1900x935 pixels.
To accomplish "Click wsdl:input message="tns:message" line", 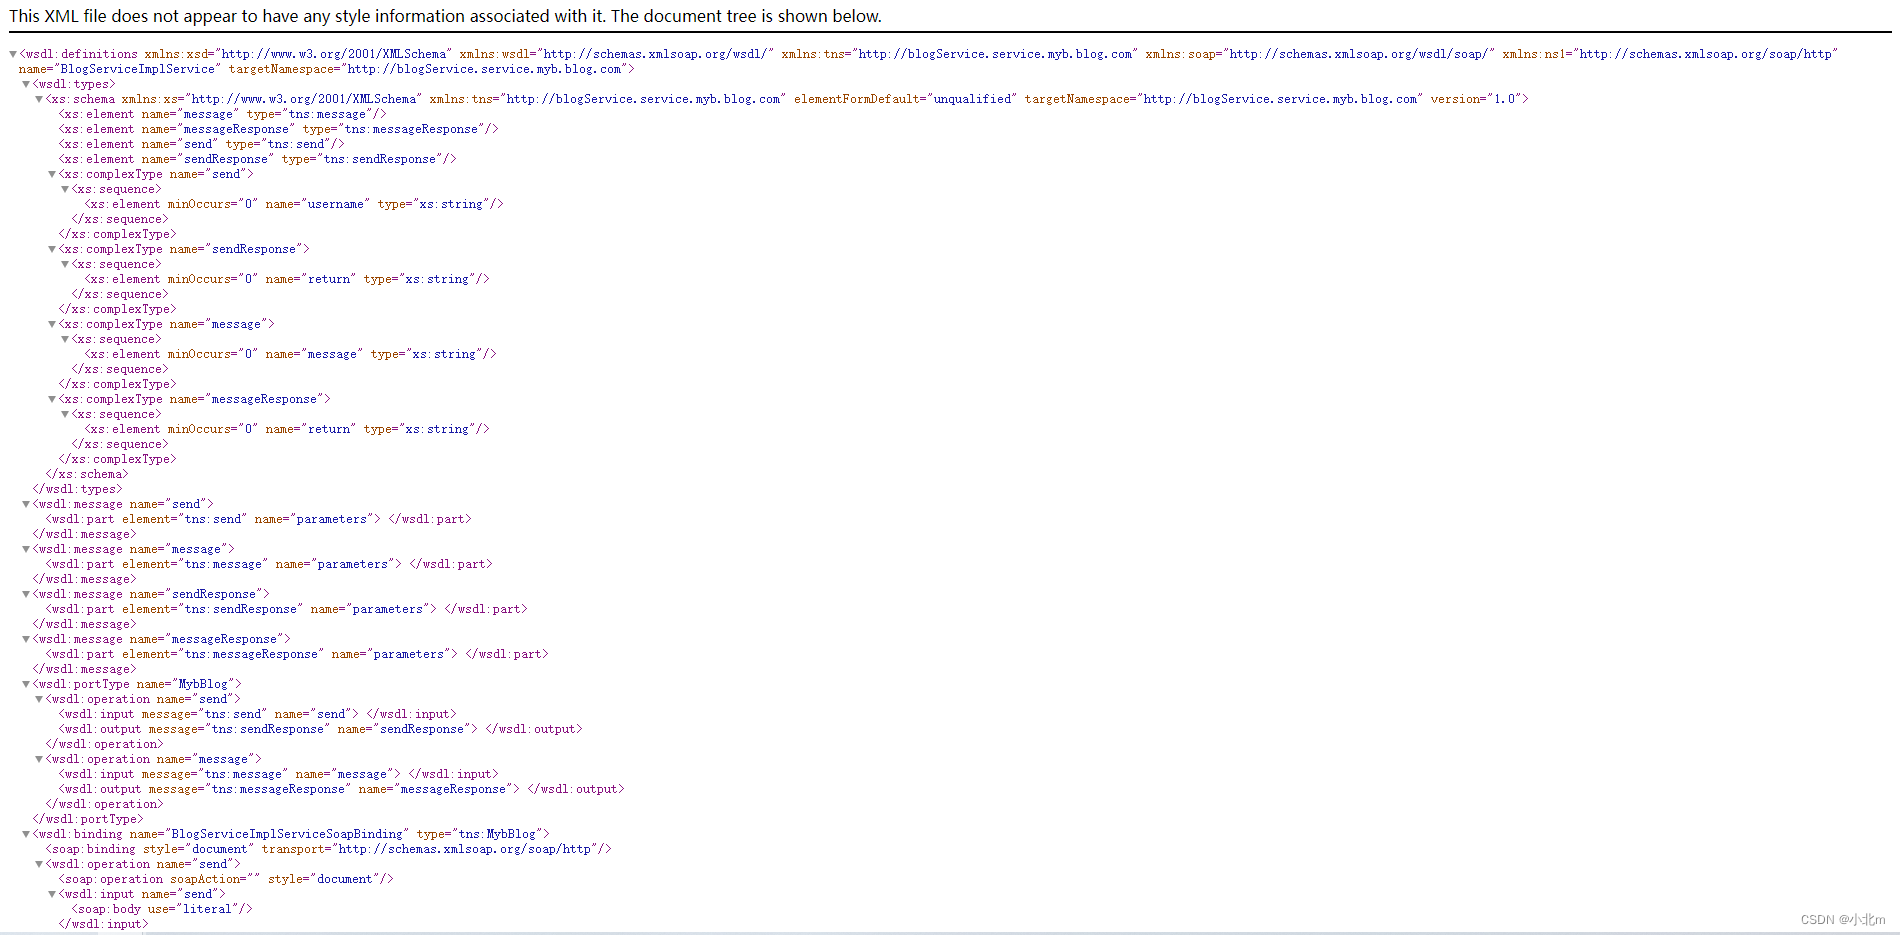I will point(278,774).
